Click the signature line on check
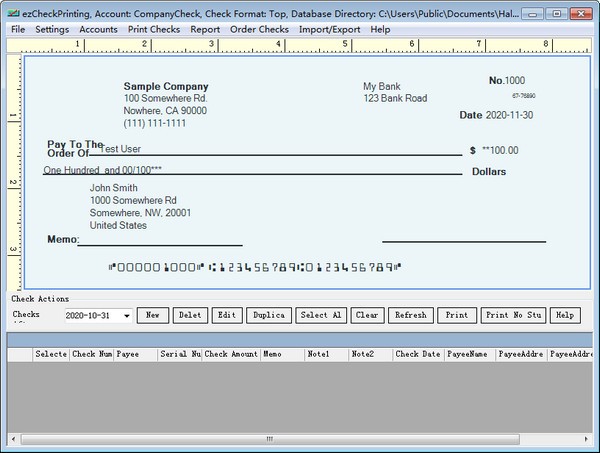 click(x=464, y=242)
